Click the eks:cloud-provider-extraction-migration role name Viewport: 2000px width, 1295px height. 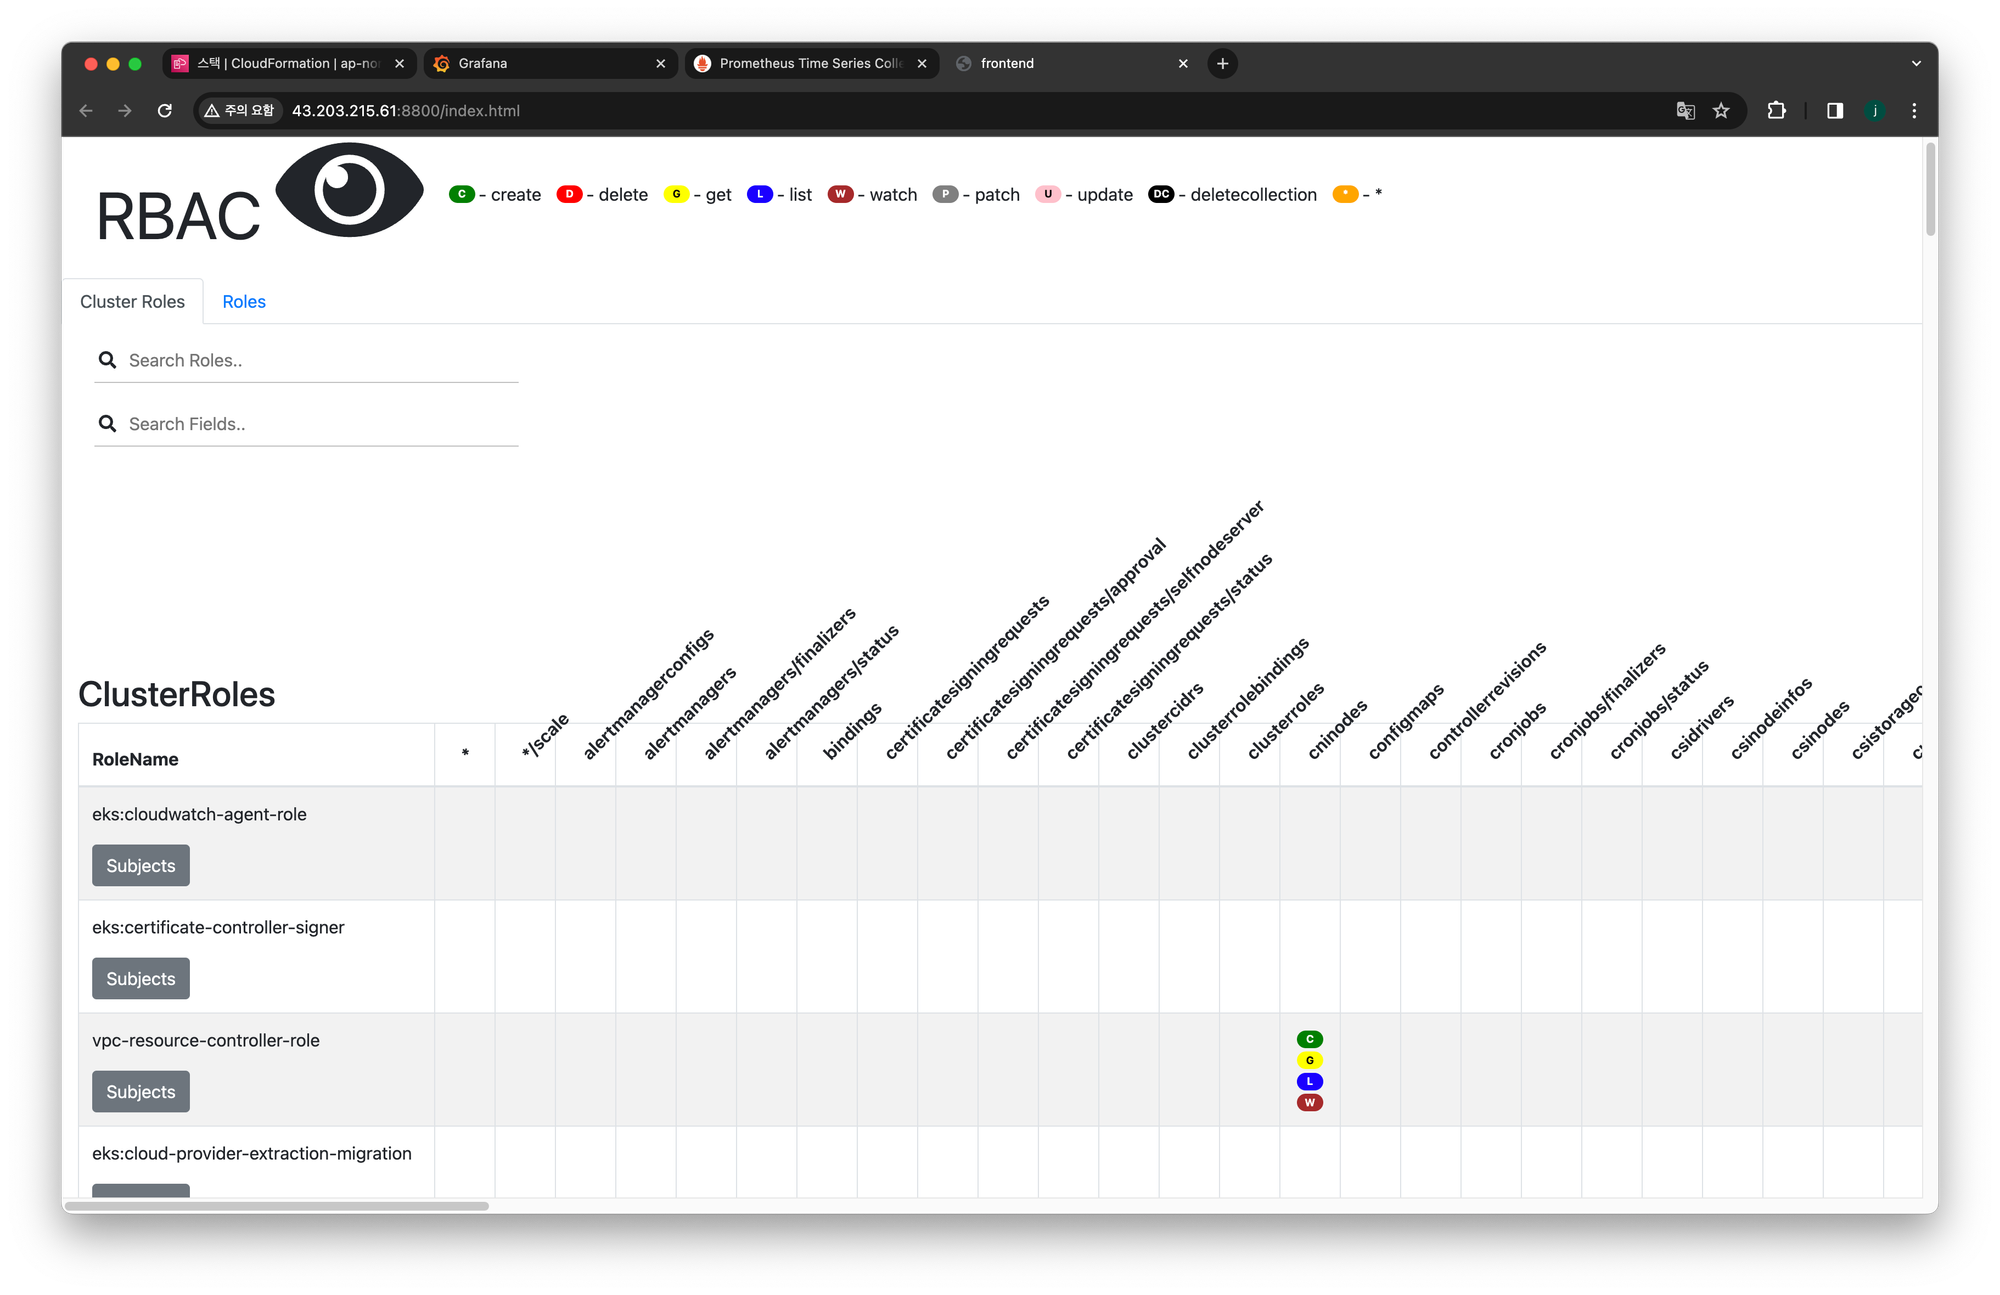252,1153
